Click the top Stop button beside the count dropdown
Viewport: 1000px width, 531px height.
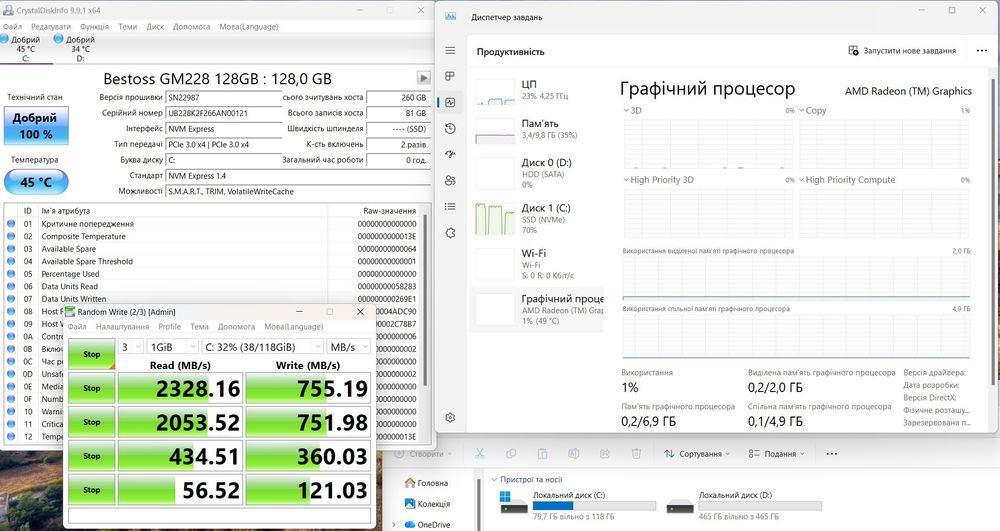92,354
